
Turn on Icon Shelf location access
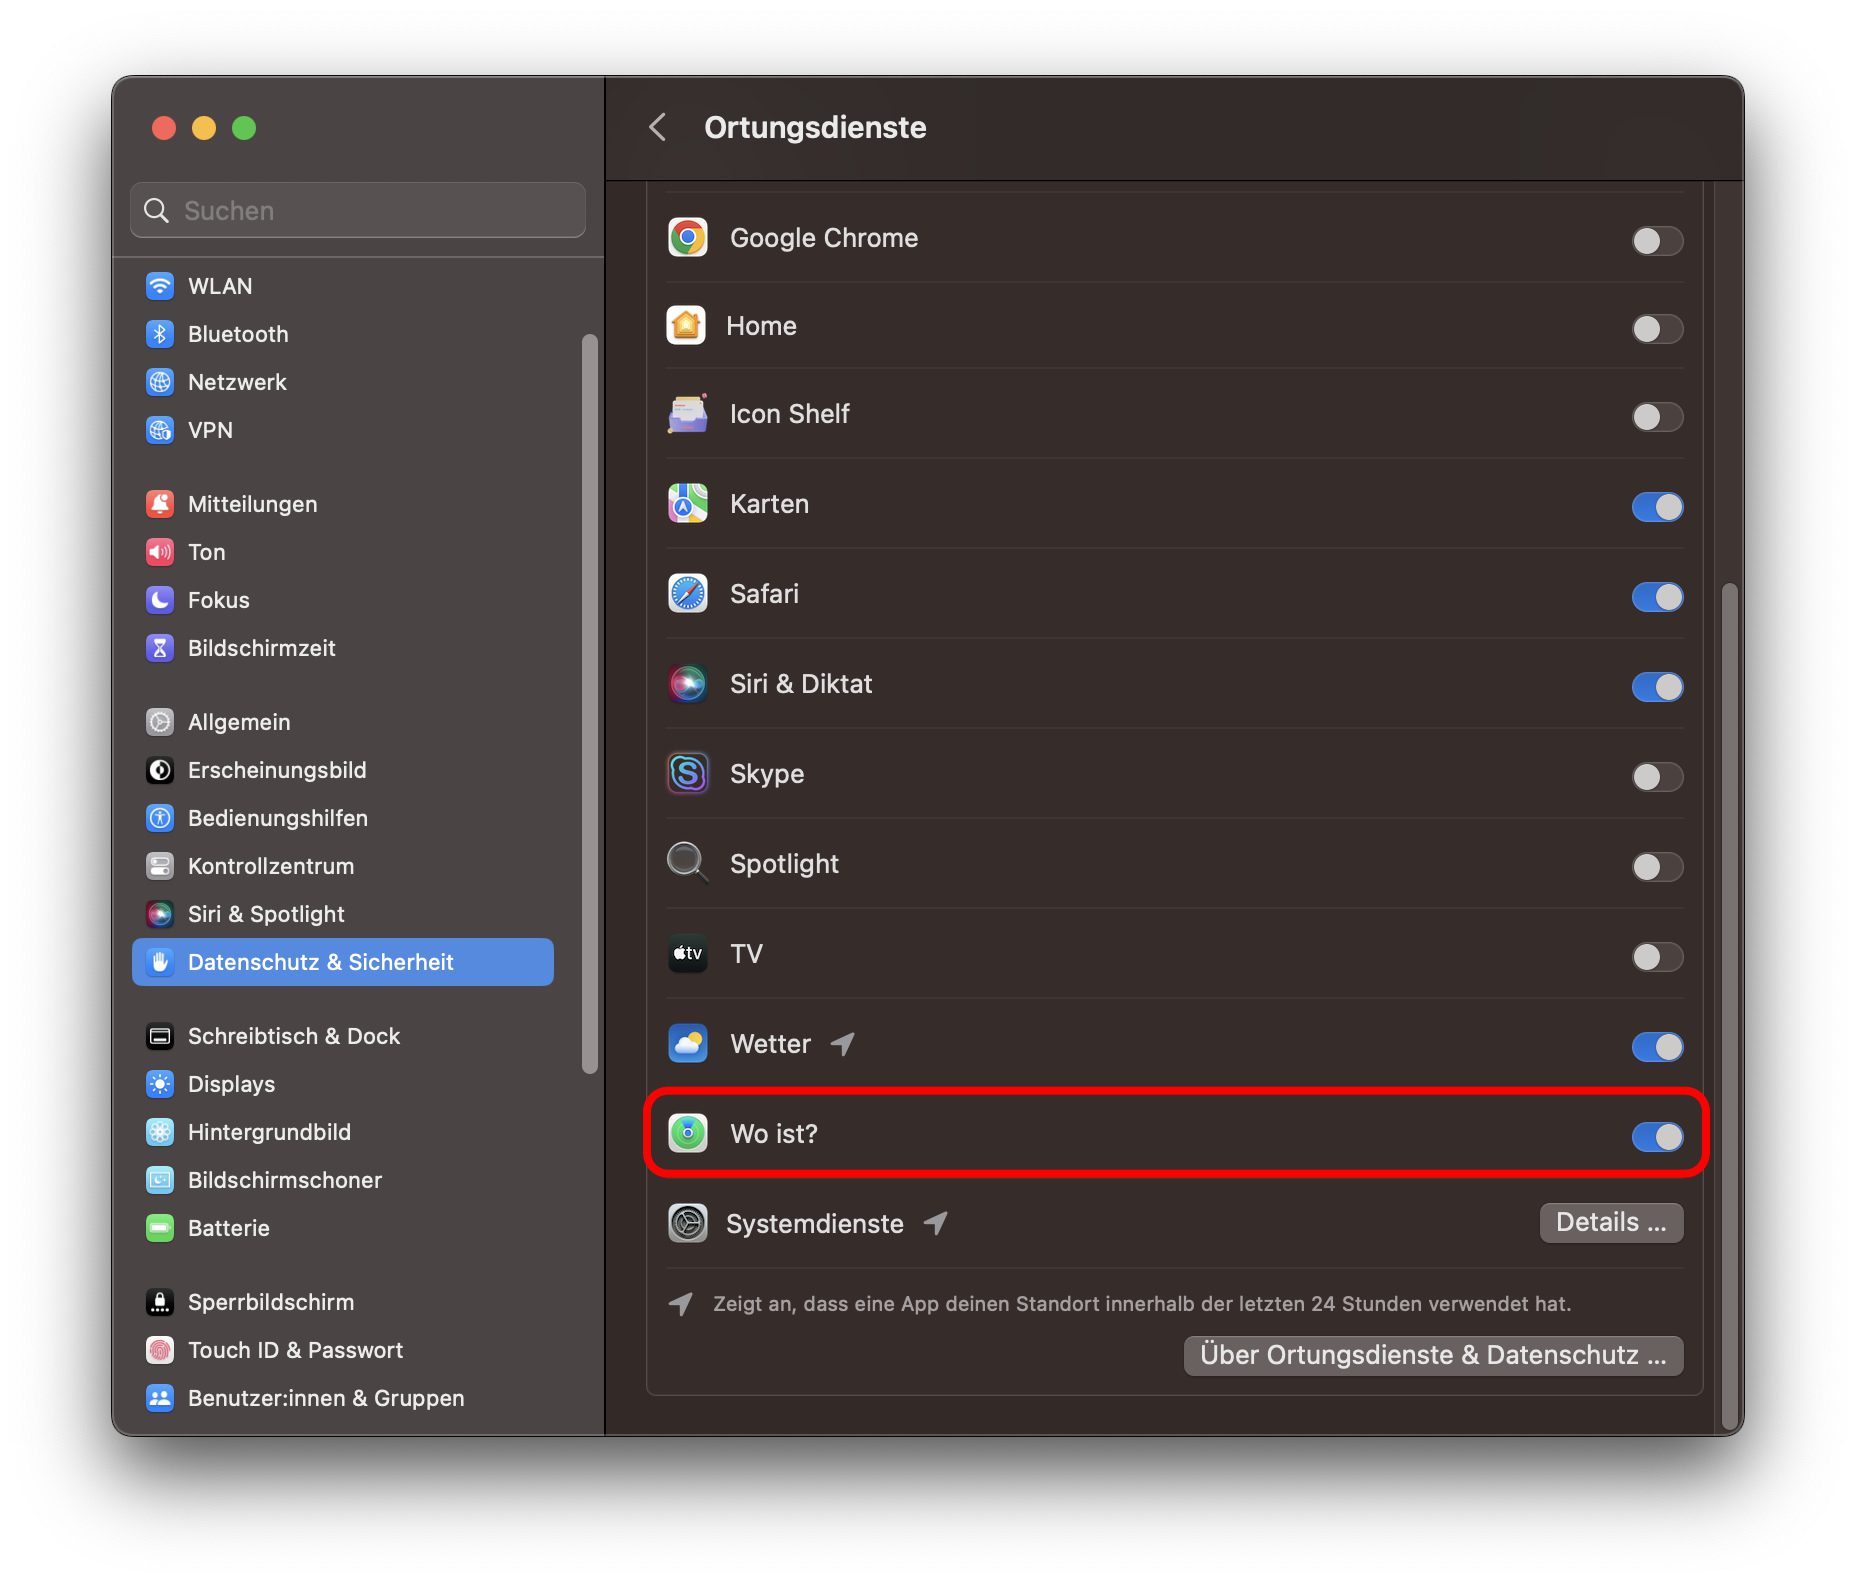click(x=1657, y=416)
